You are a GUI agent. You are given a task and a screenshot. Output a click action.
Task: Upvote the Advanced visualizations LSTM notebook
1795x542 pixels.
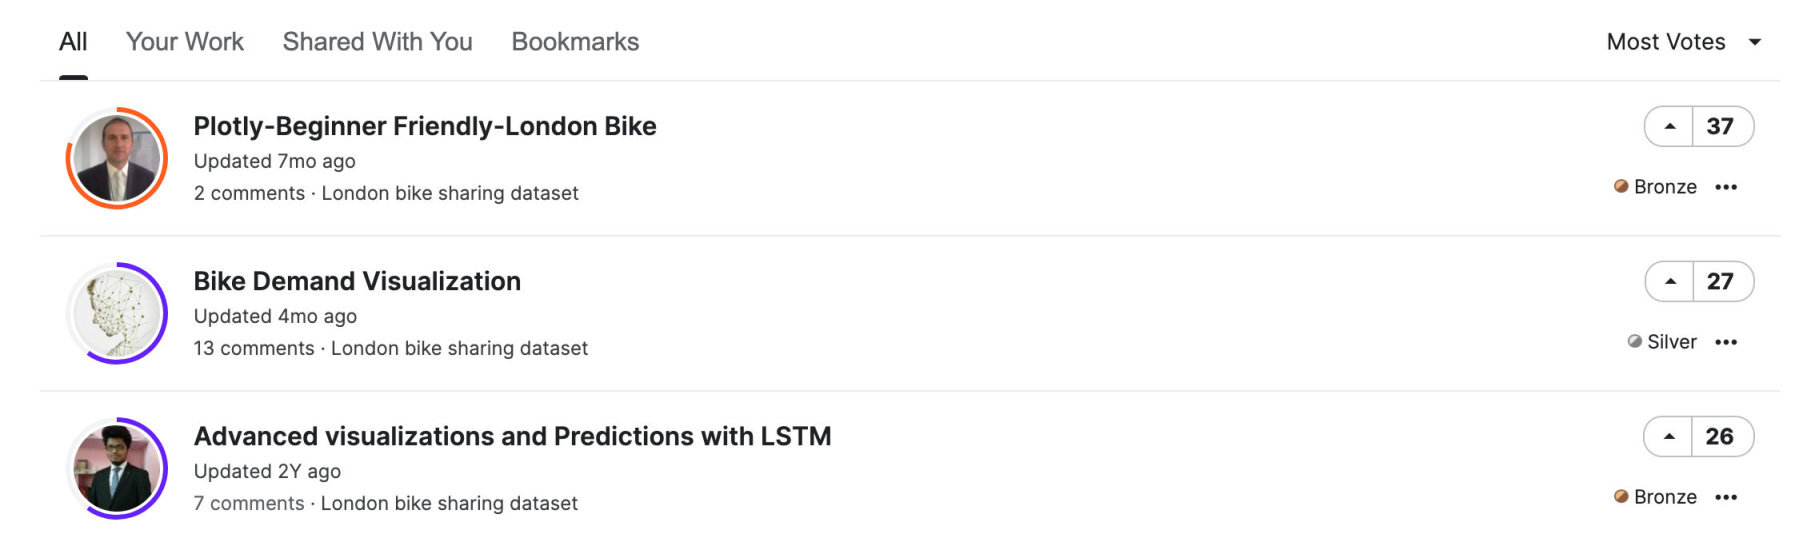[1669, 437]
